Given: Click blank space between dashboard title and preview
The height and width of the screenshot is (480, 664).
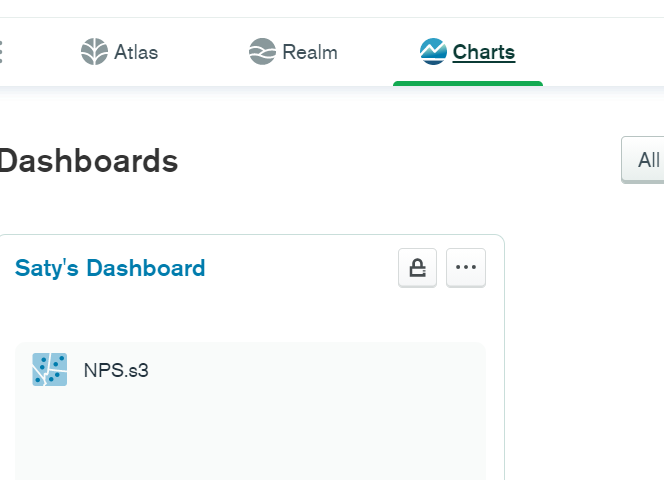Looking at the screenshot, I should [x=250, y=316].
